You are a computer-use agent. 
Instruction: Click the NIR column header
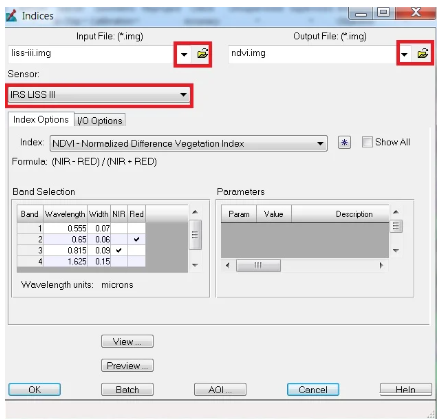click(119, 214)
